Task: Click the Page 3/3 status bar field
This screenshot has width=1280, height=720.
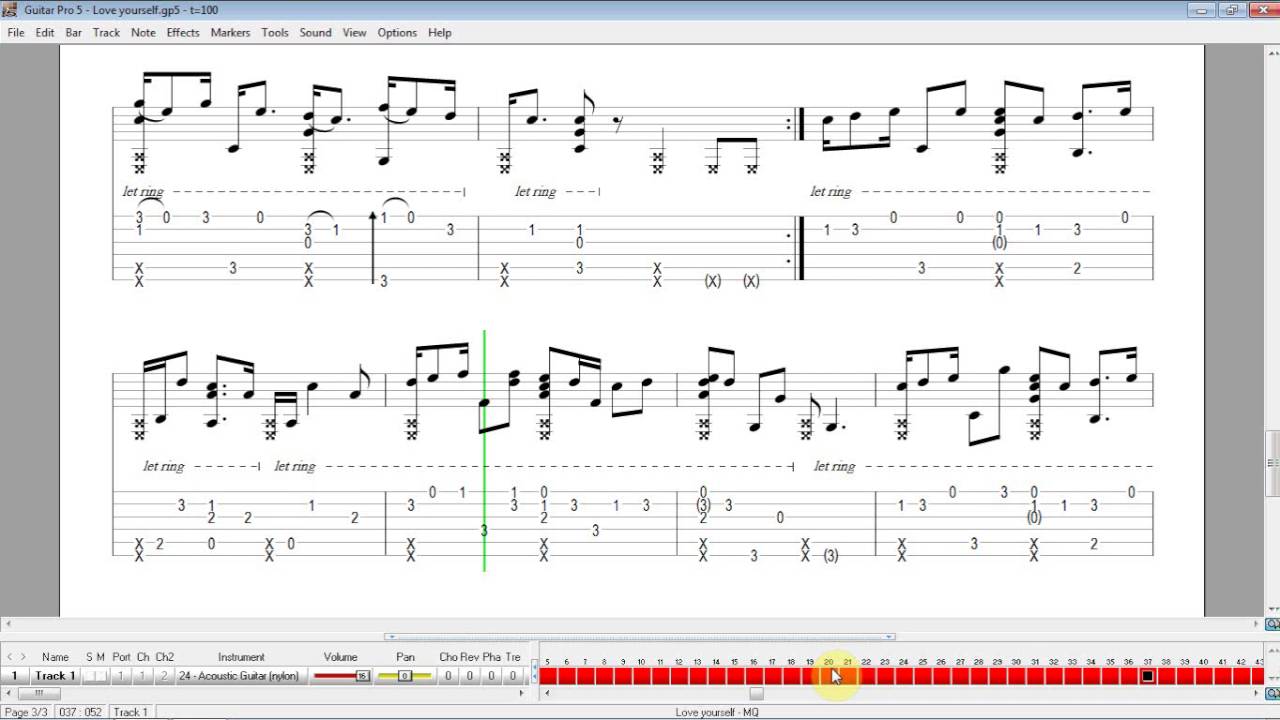Action: tap(25, 712)
